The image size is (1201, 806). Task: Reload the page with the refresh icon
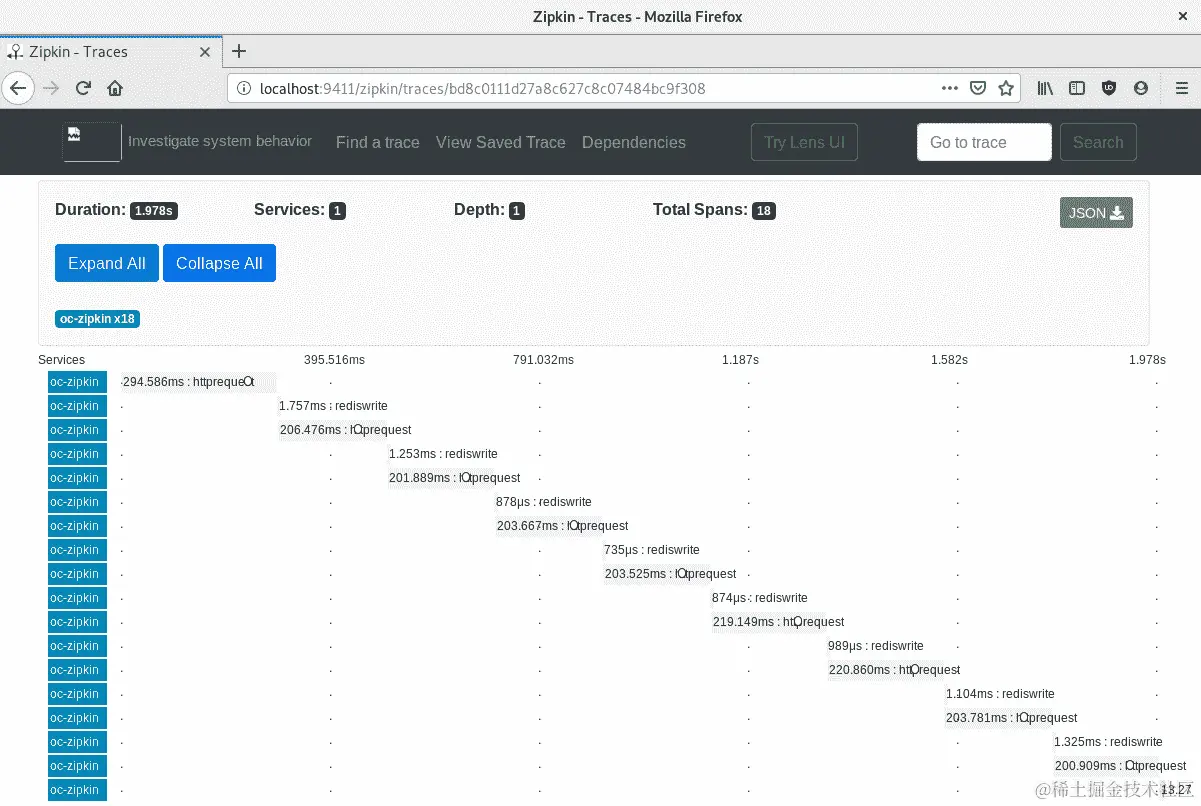click(x=84, y=88)
